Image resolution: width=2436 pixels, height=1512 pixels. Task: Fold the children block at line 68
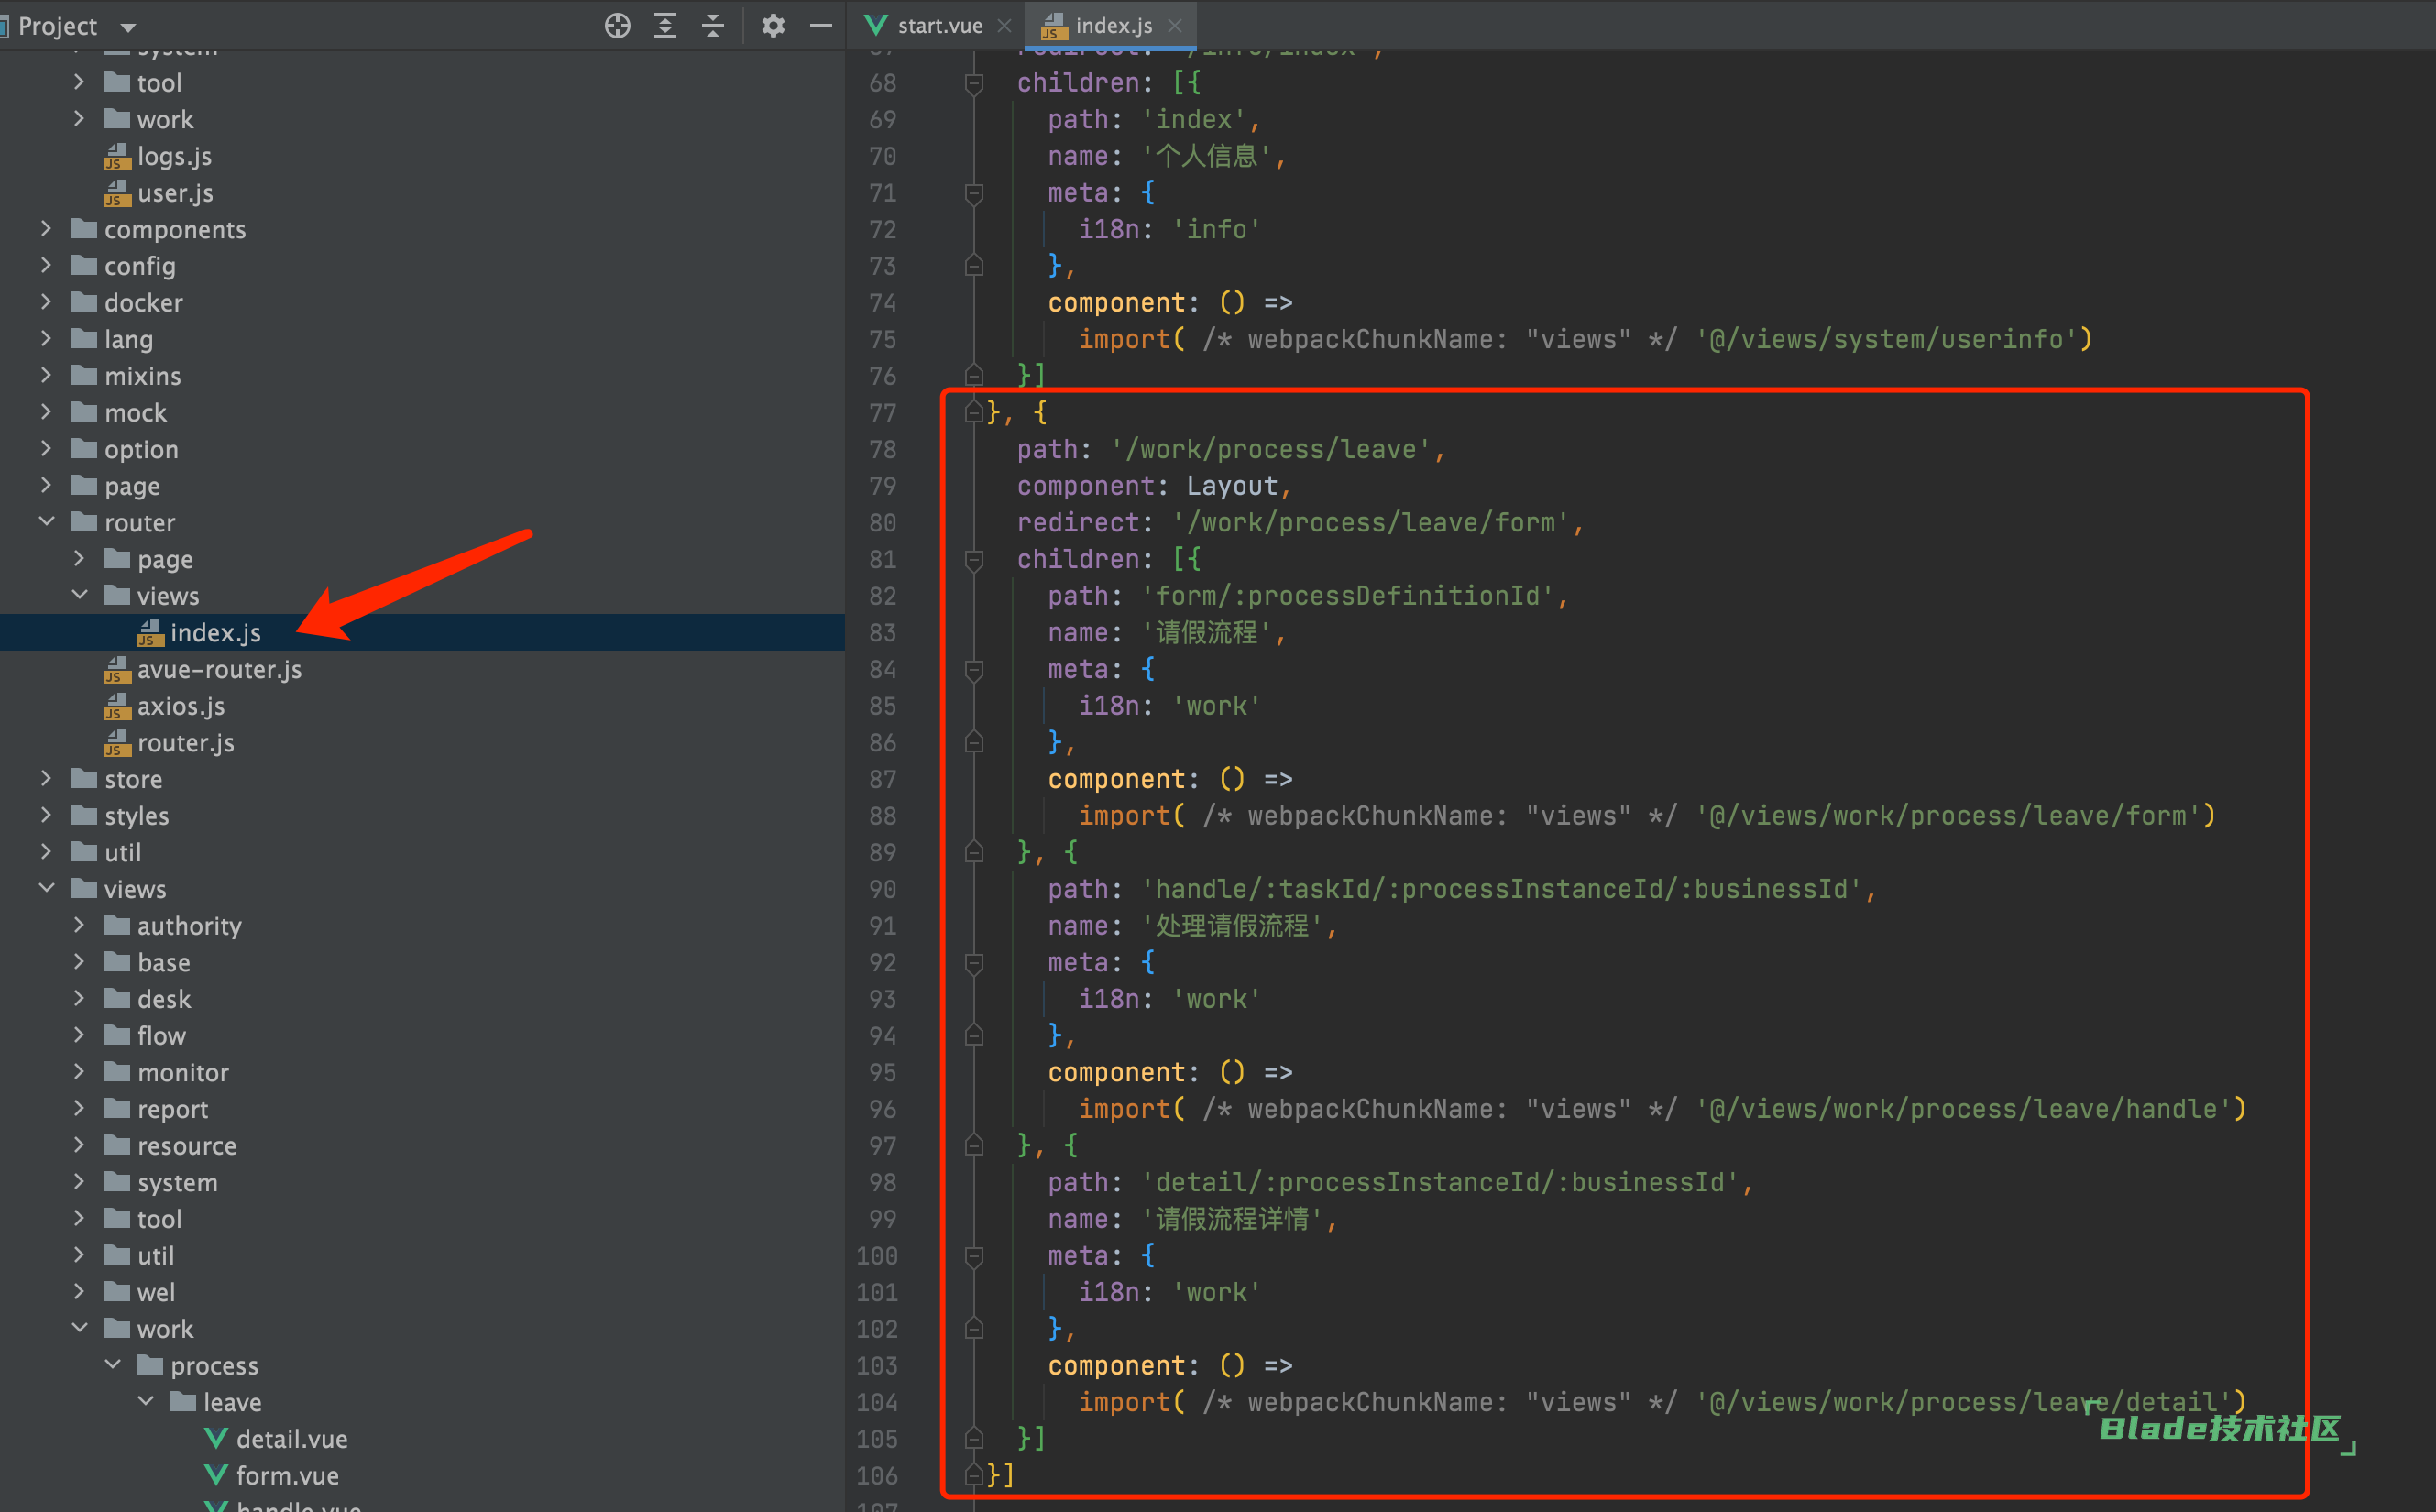pos(974,83)
